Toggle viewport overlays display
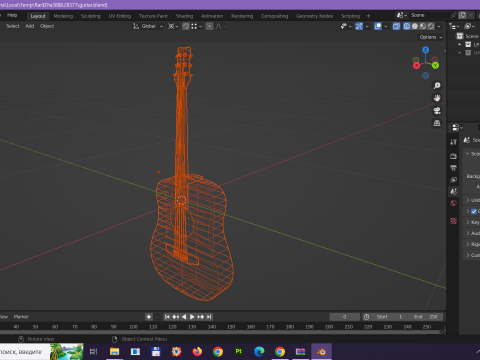This screenshot has width=480, height=360. pos(378,26)
